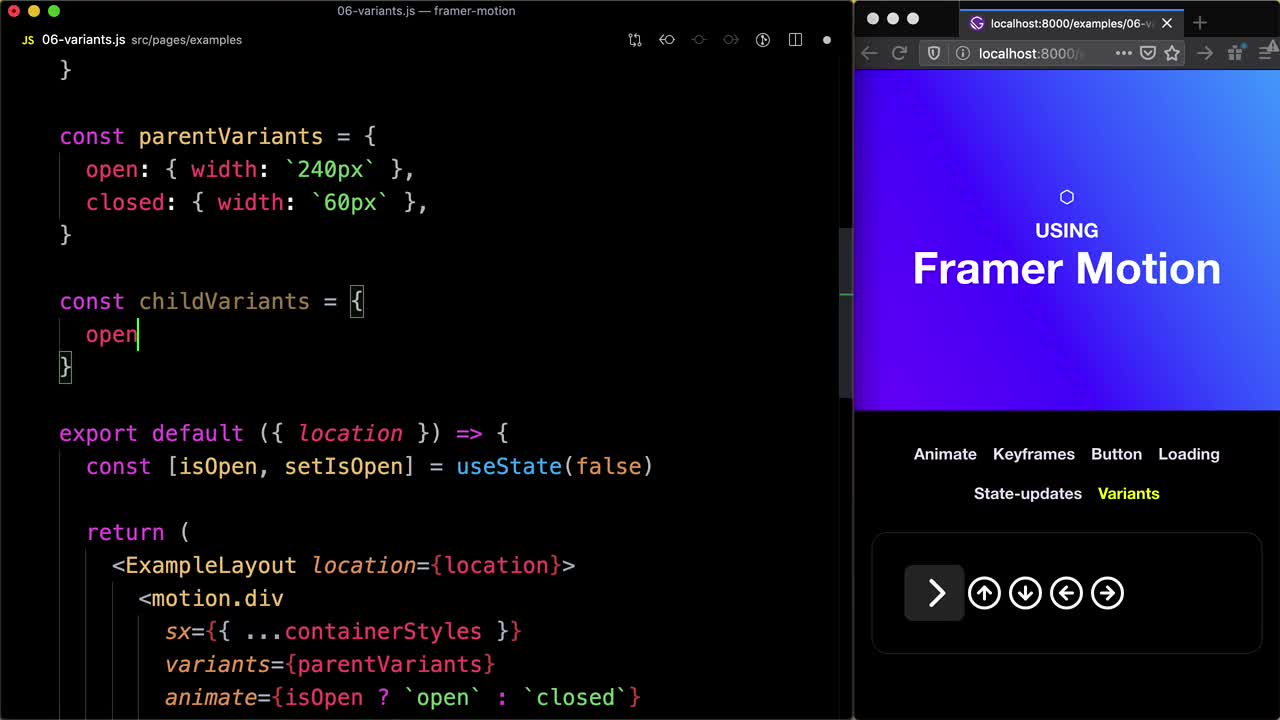Click the compare changes icon in editor toolbar
The height and width of the screenshot is (720, 1280).
635,40
